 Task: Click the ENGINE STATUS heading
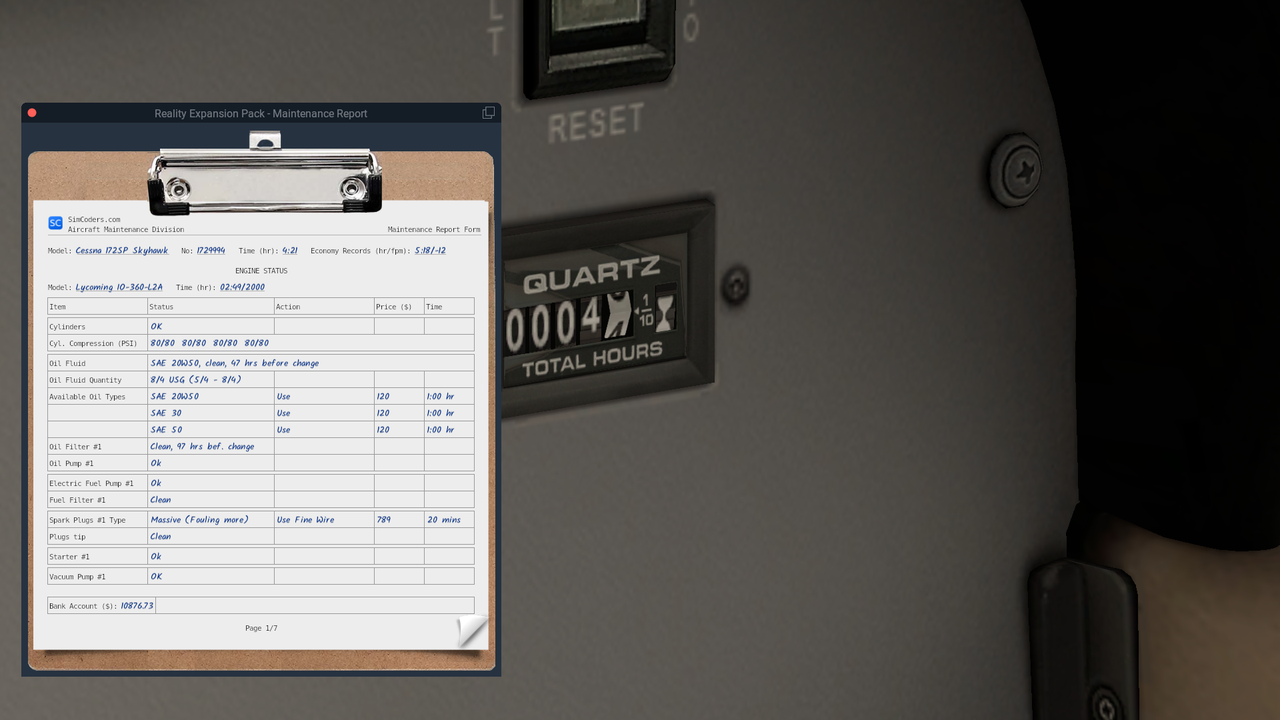pos(261,271)
